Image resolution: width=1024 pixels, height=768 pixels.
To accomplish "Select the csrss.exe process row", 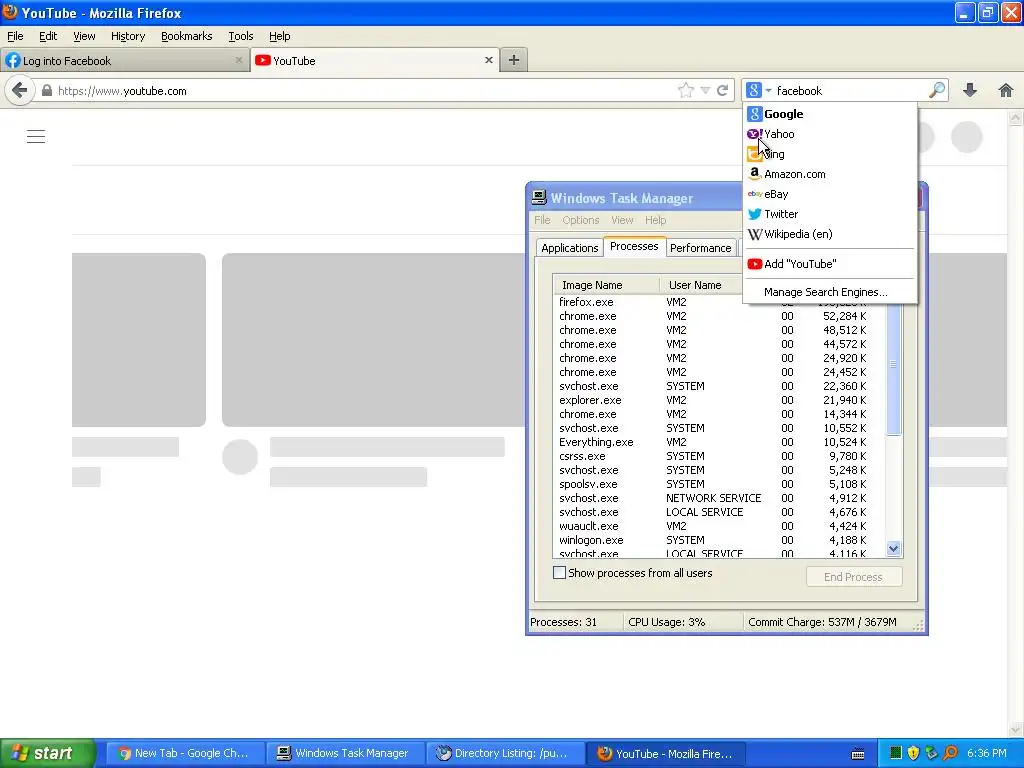I will (x=718, y=456).
